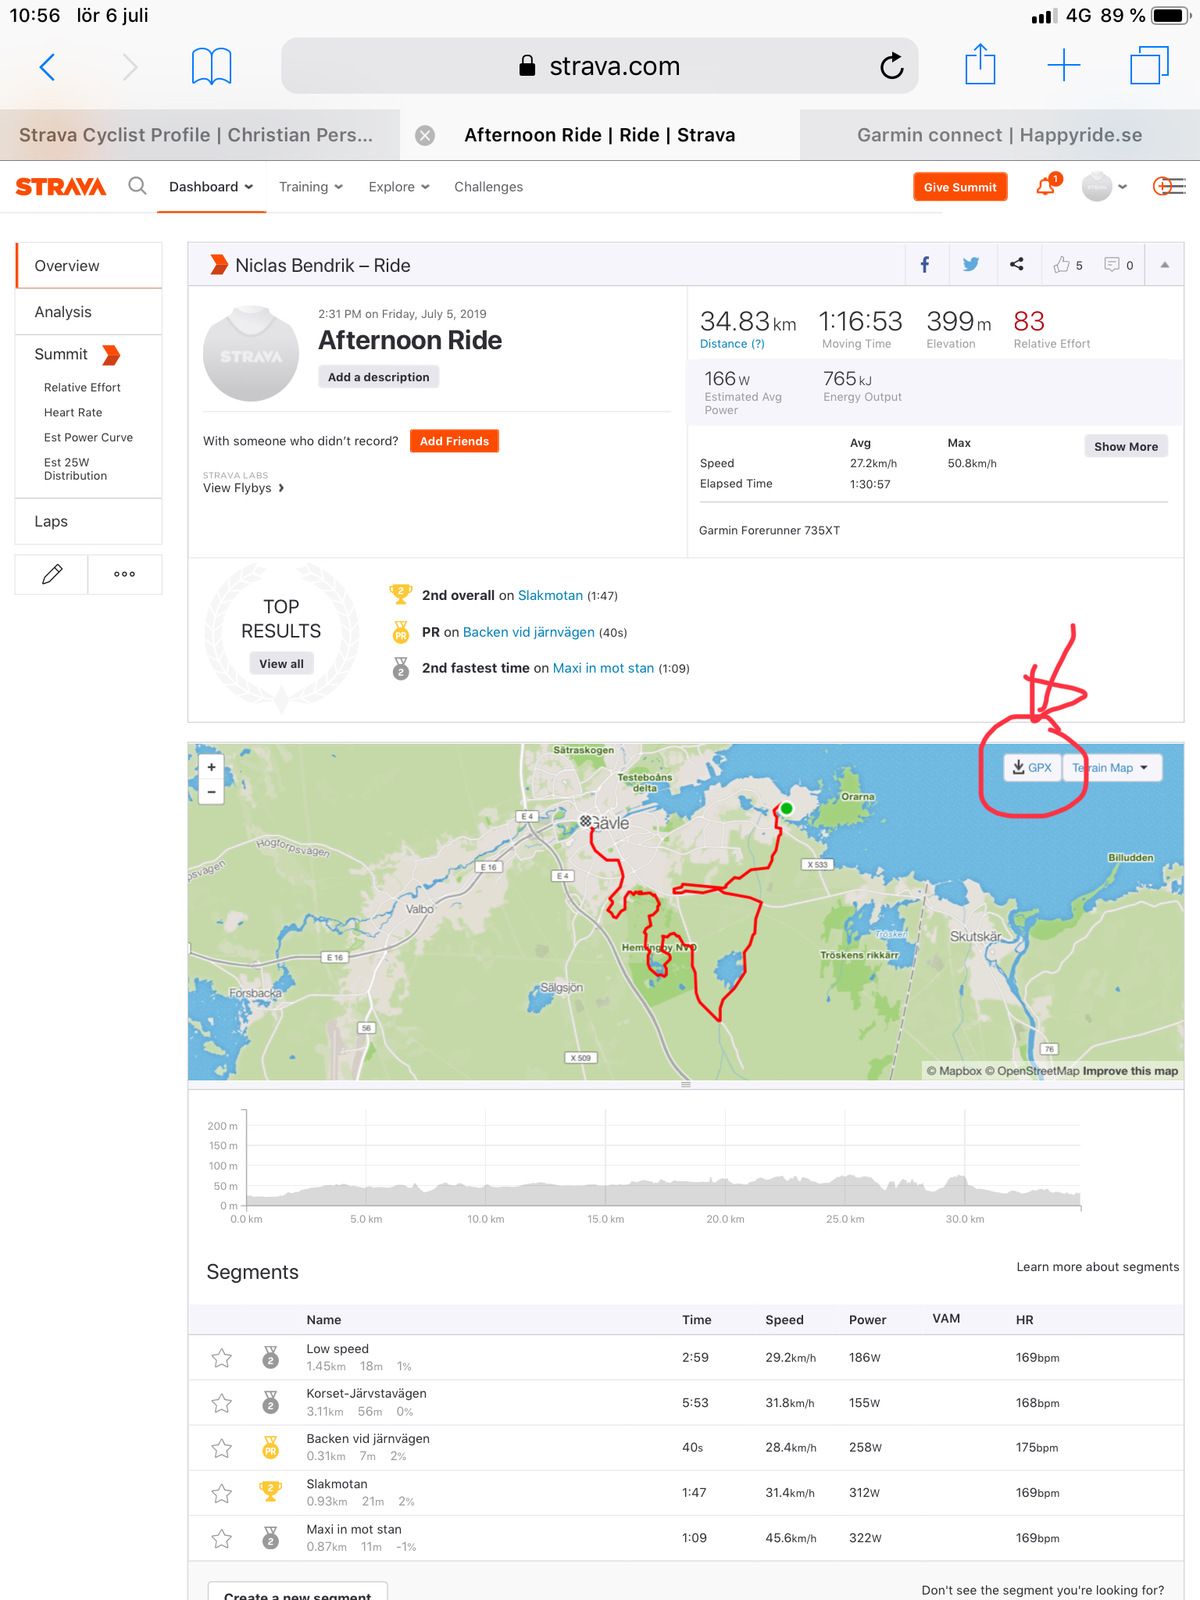
Task: Click View all top results
Action: [281, 664]
